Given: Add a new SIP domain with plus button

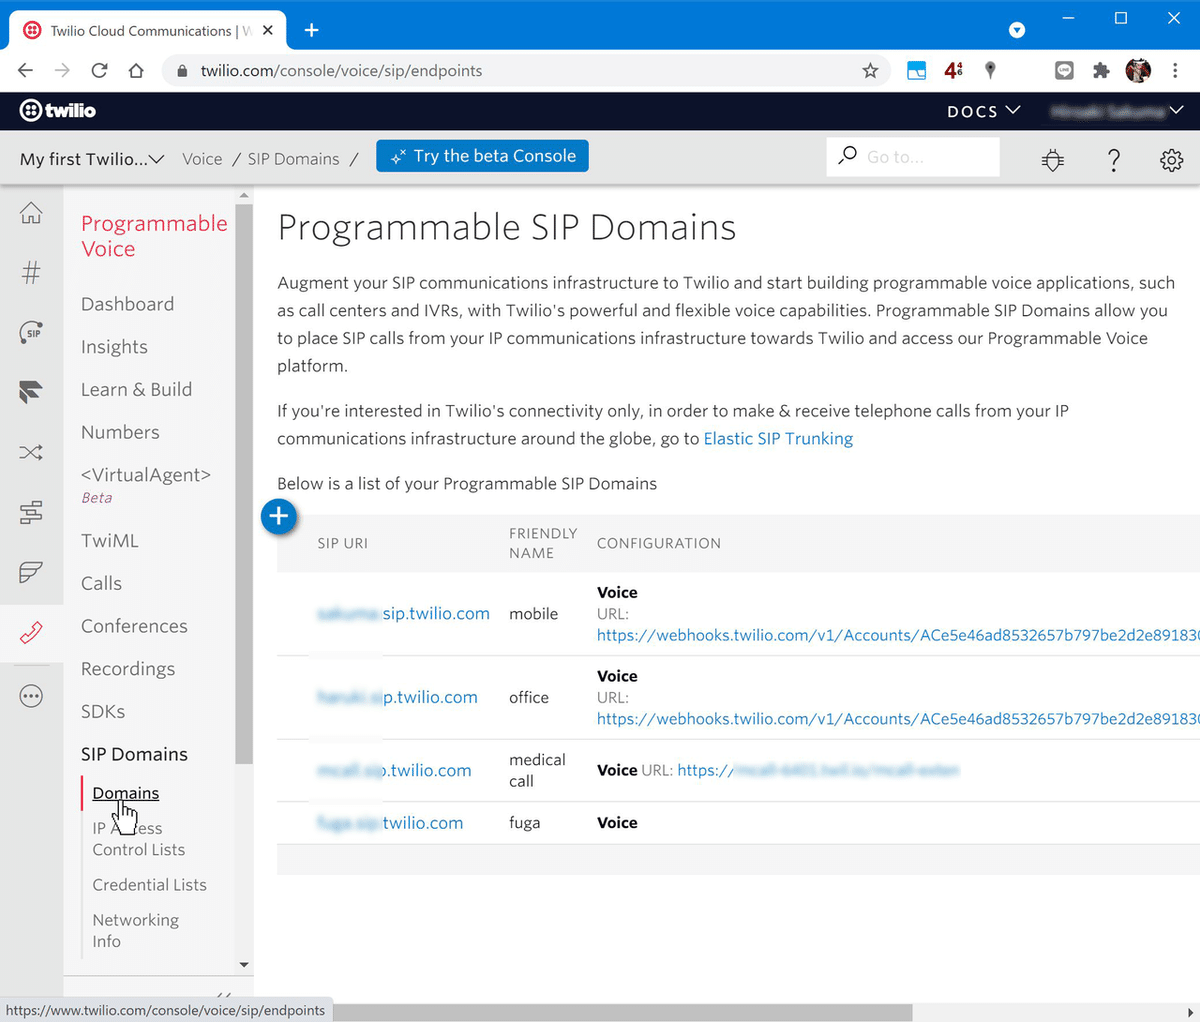Looking at the screenshot, I should [279, 516].
